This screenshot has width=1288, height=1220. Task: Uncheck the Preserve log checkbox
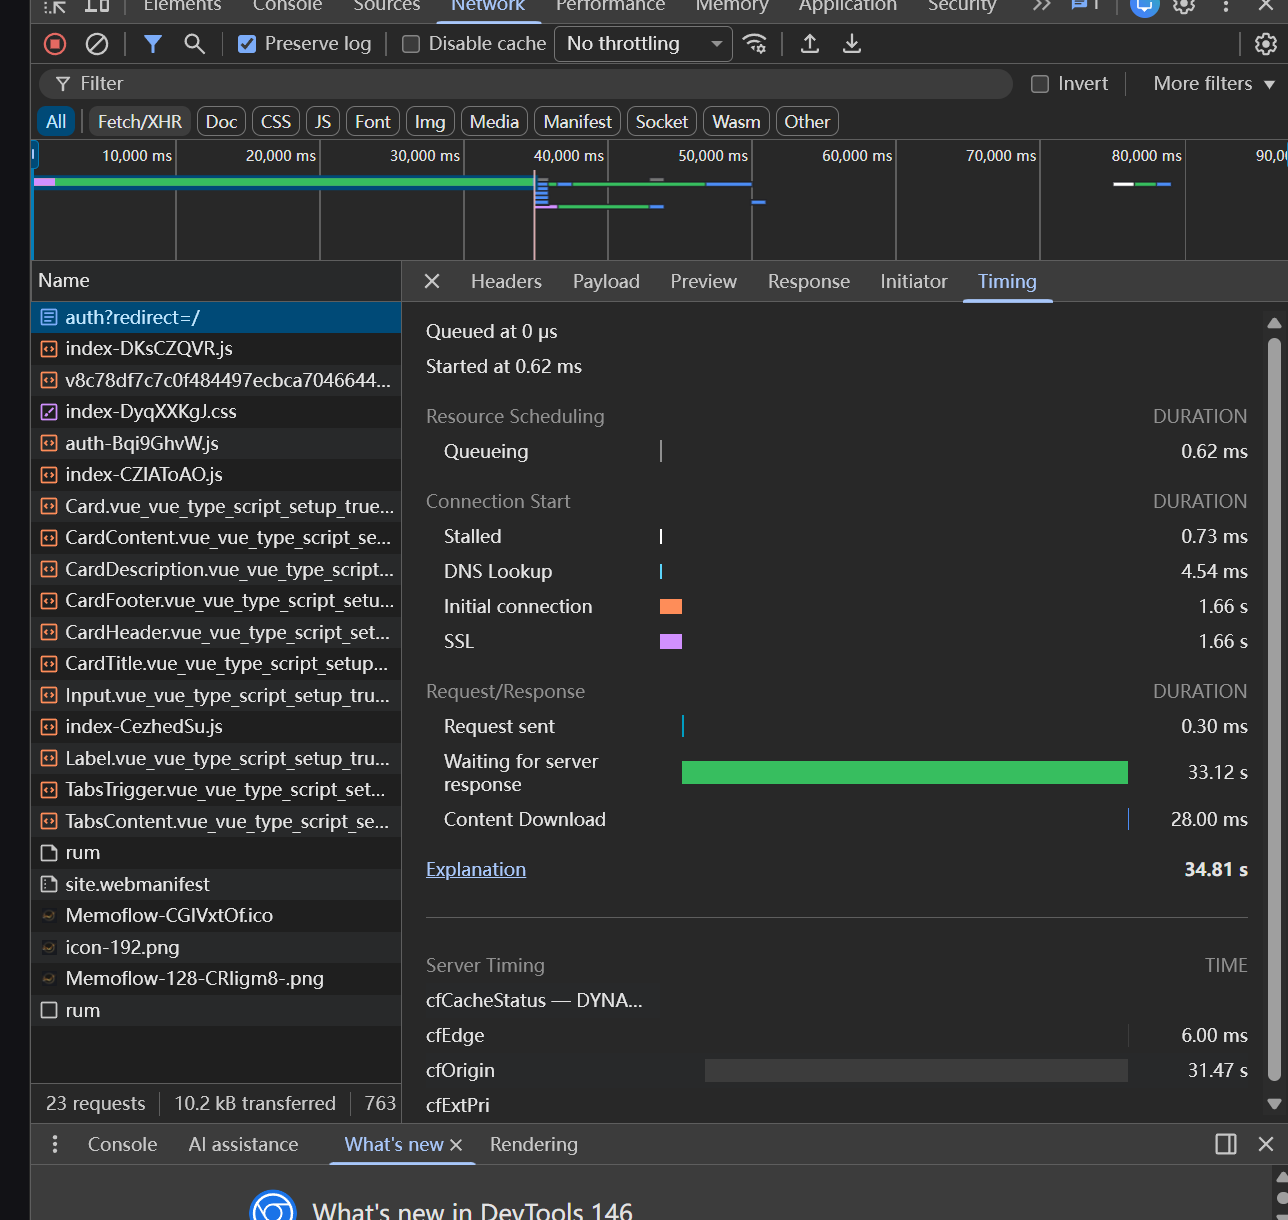[247, 44]
